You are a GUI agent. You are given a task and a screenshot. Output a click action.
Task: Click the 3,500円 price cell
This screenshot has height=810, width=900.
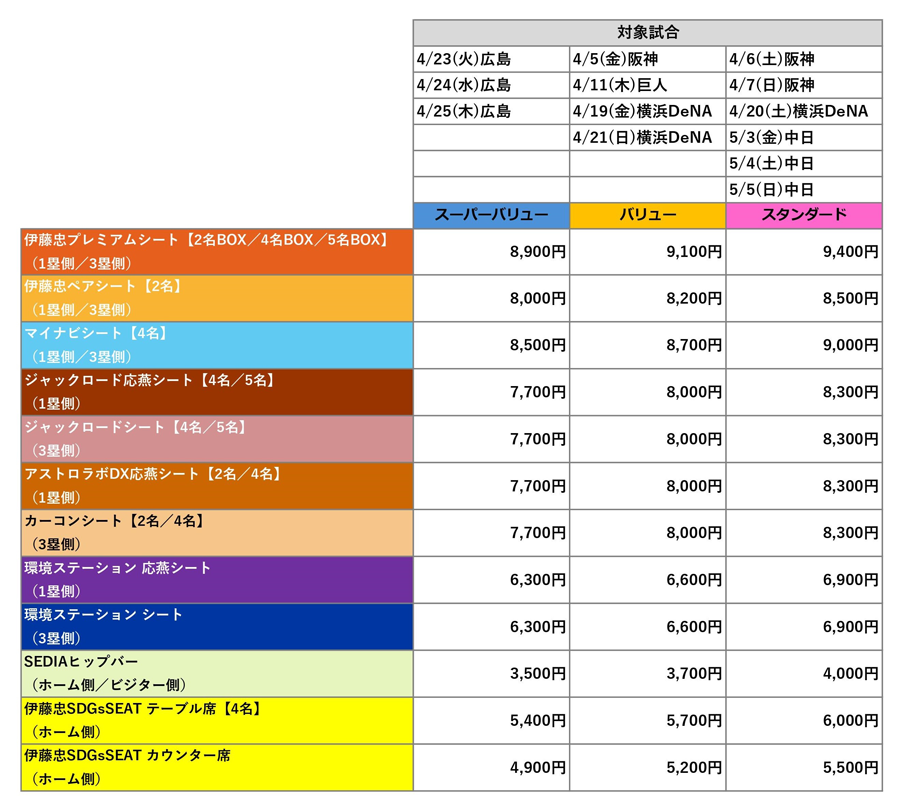tap(491, 673)
